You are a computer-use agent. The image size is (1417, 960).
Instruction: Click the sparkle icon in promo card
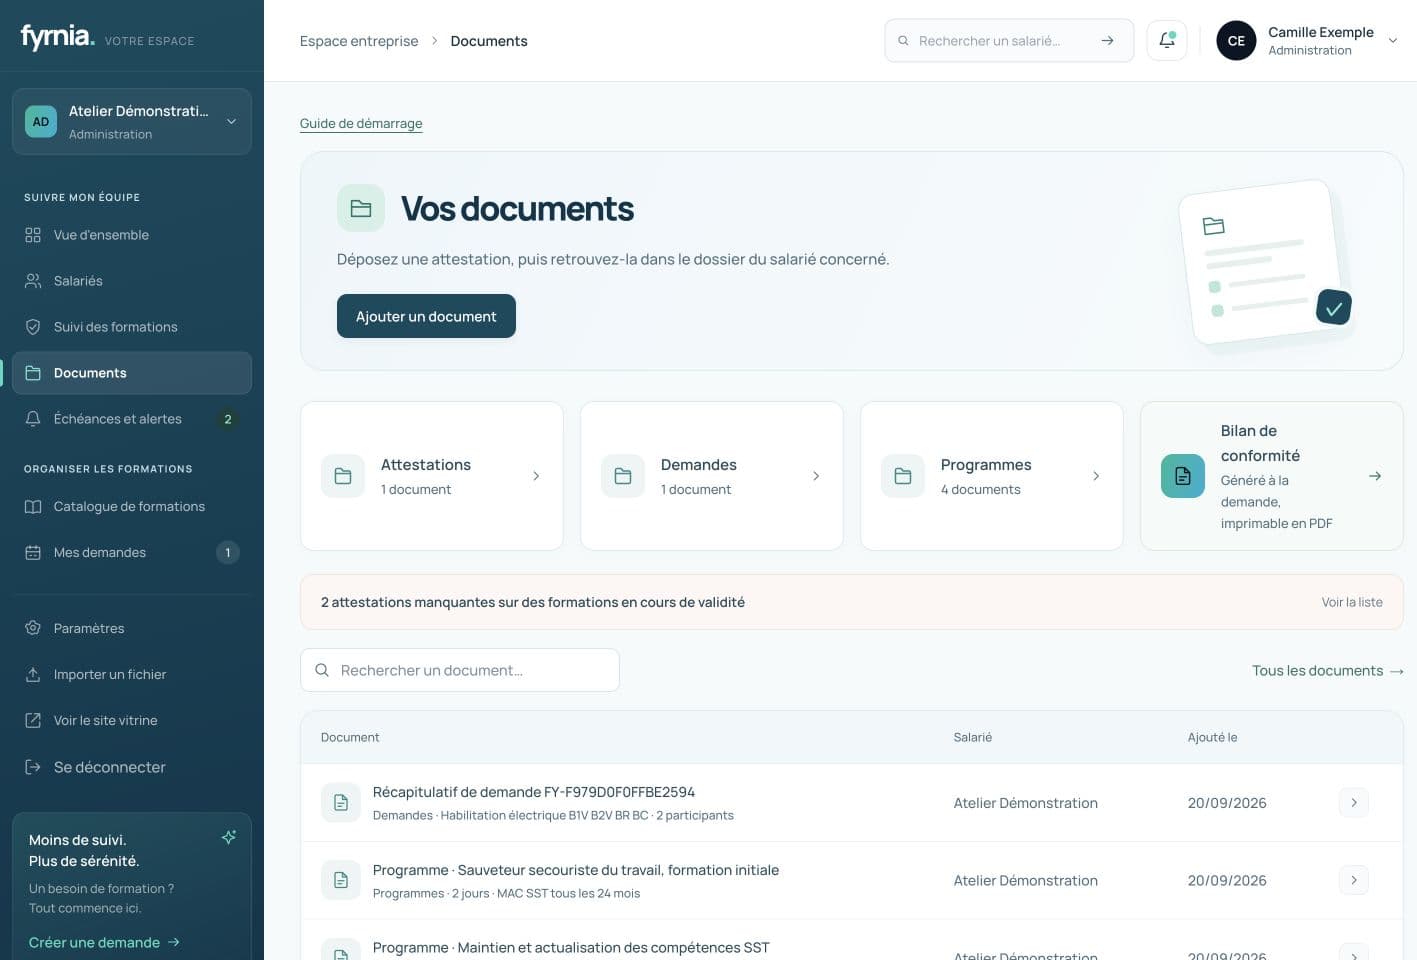(x=229, y=837)
